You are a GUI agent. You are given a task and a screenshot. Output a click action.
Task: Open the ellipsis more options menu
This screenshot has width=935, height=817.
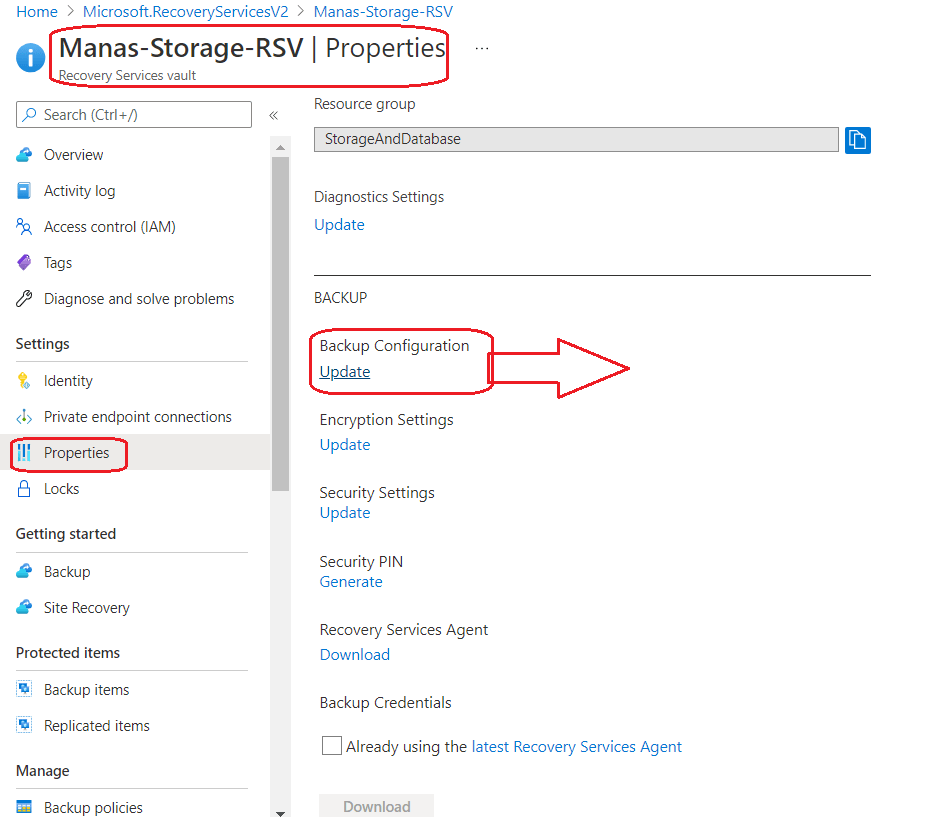click(482, 48)
